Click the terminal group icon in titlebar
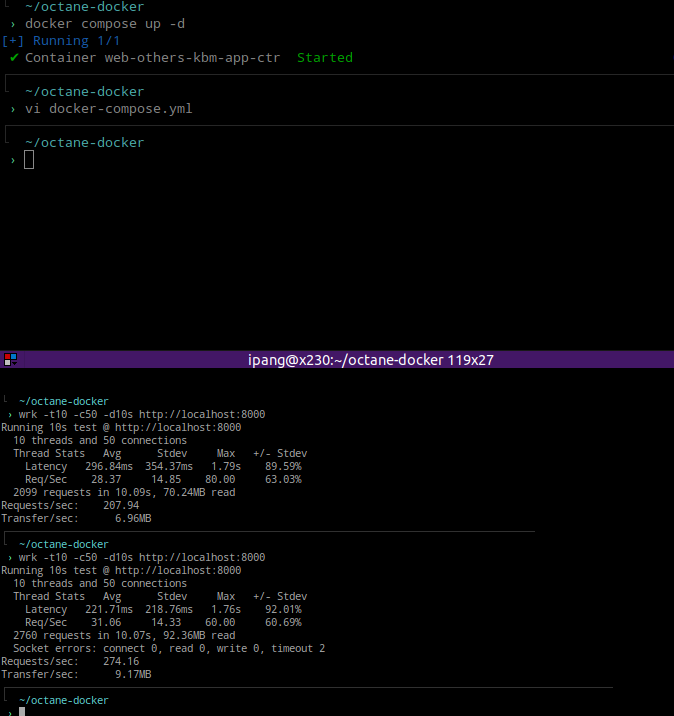Viewport: 674px width, 716px height. click(x=9, y=359)
